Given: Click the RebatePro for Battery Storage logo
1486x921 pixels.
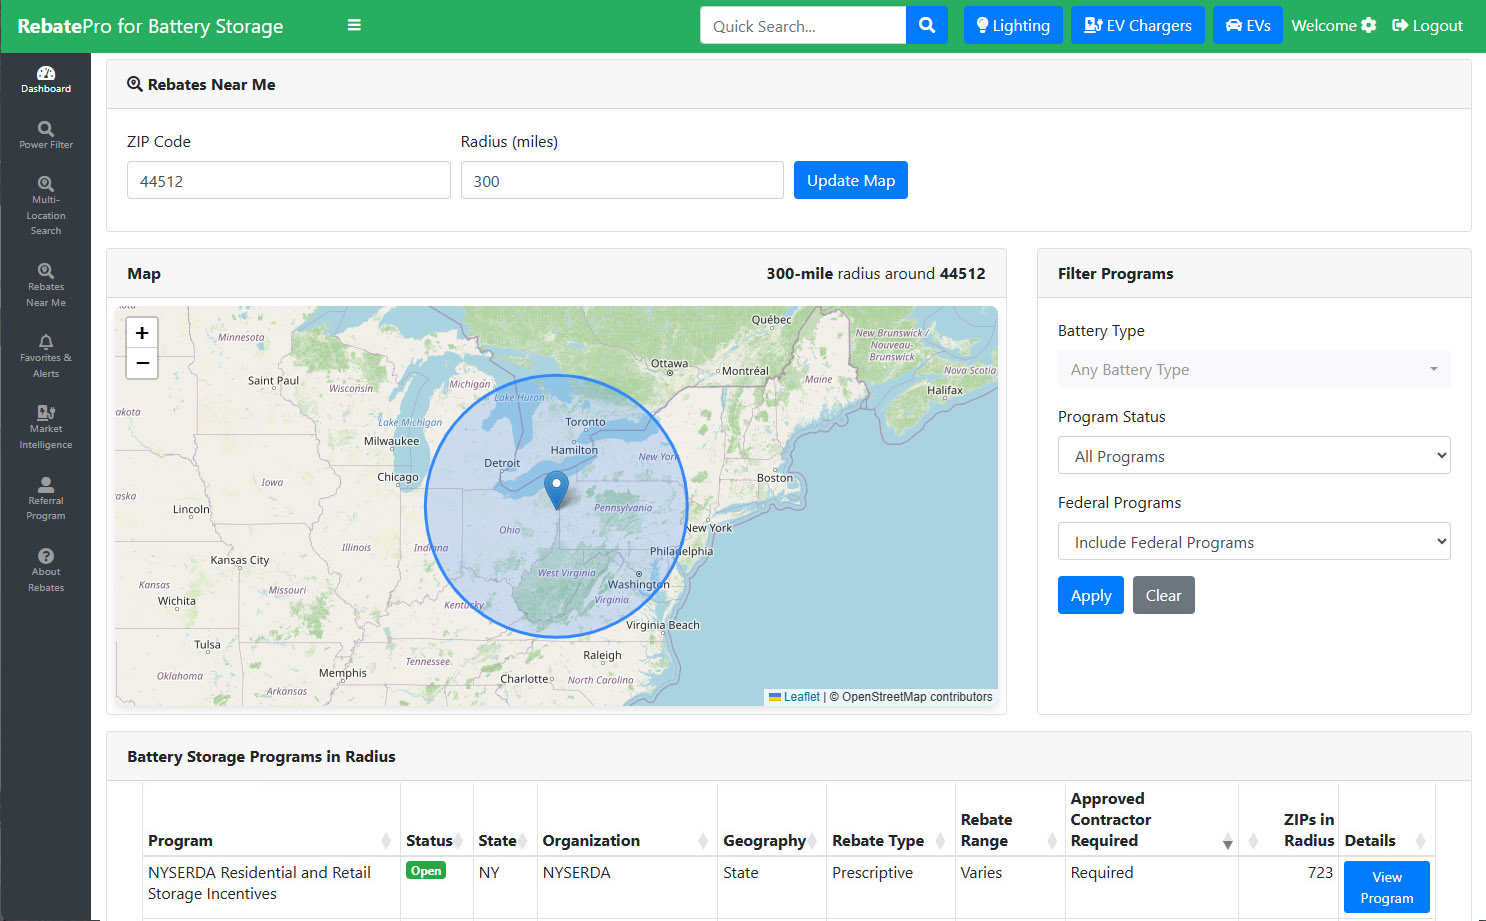Looking at the screenshot, I should pyautogui.click(x=150, y=26).
